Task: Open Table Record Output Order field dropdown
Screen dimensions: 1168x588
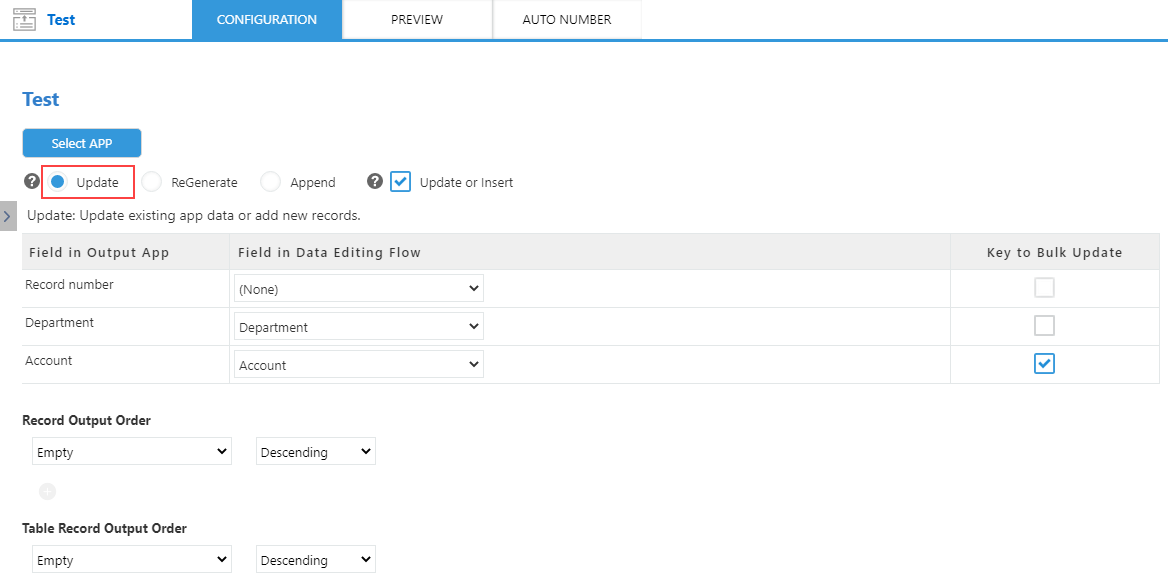Action: (x=132, y=560)
